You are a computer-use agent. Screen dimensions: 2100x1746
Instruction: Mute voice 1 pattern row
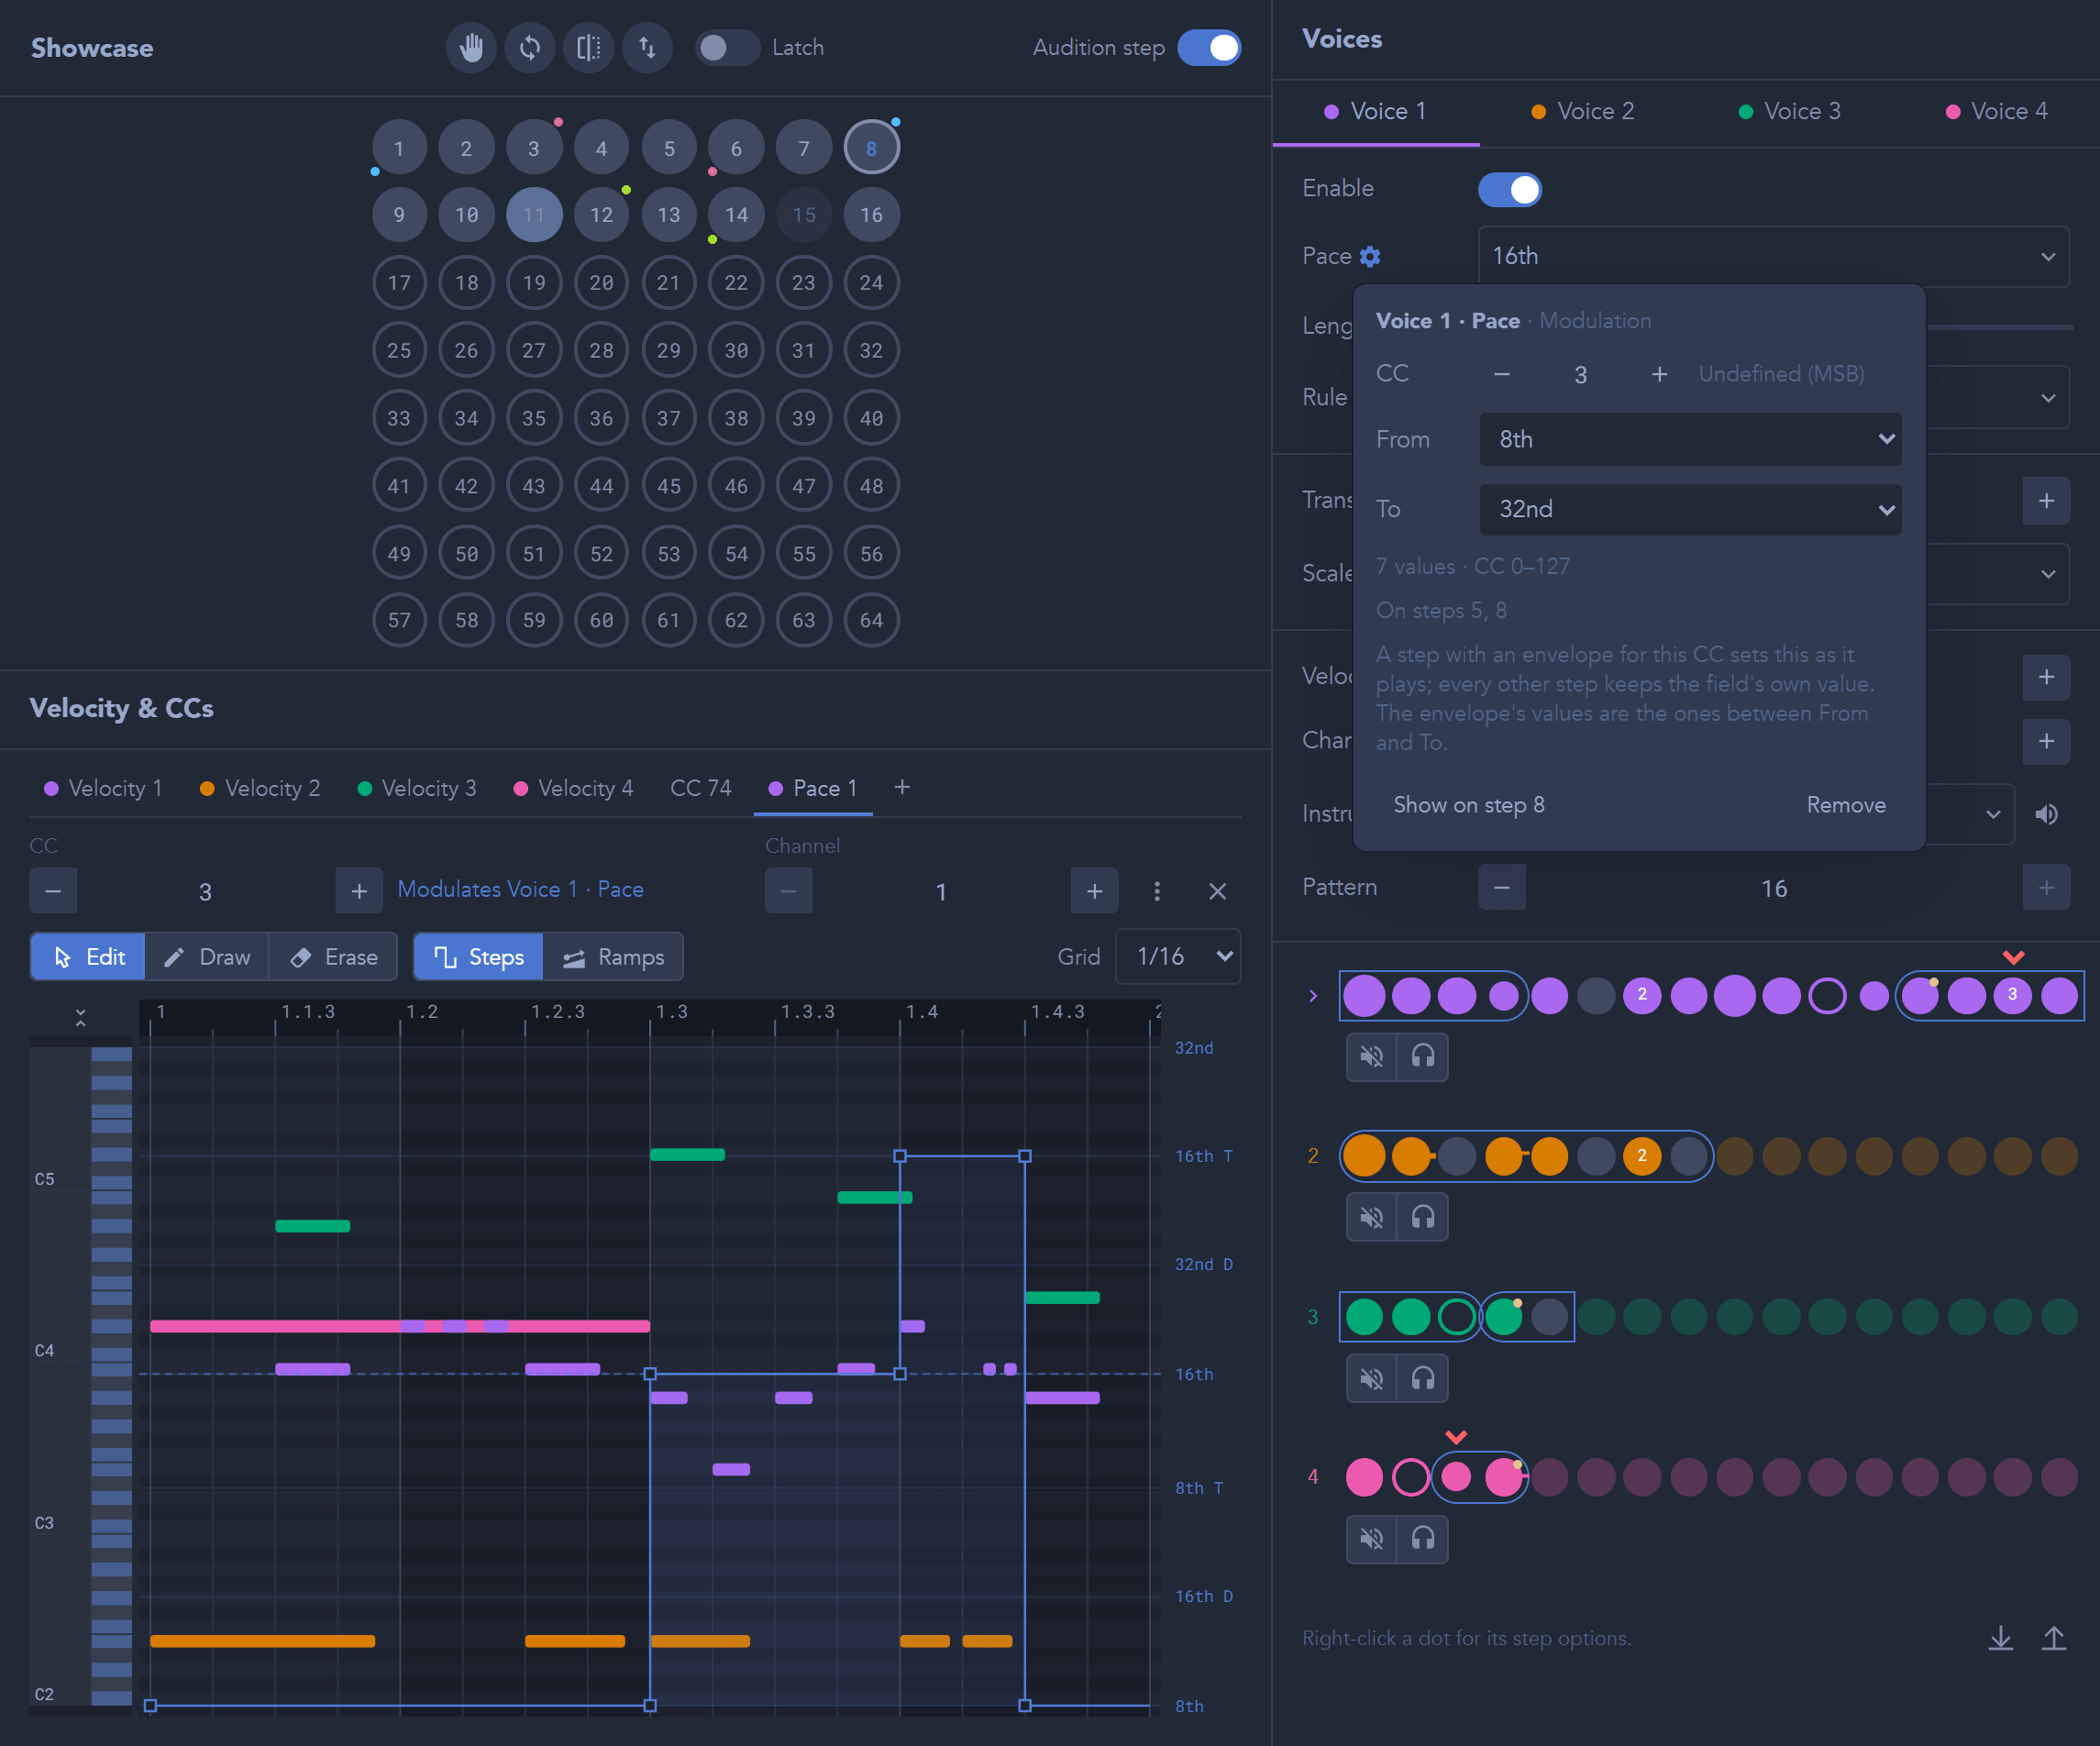(x=1372, y=1057)
